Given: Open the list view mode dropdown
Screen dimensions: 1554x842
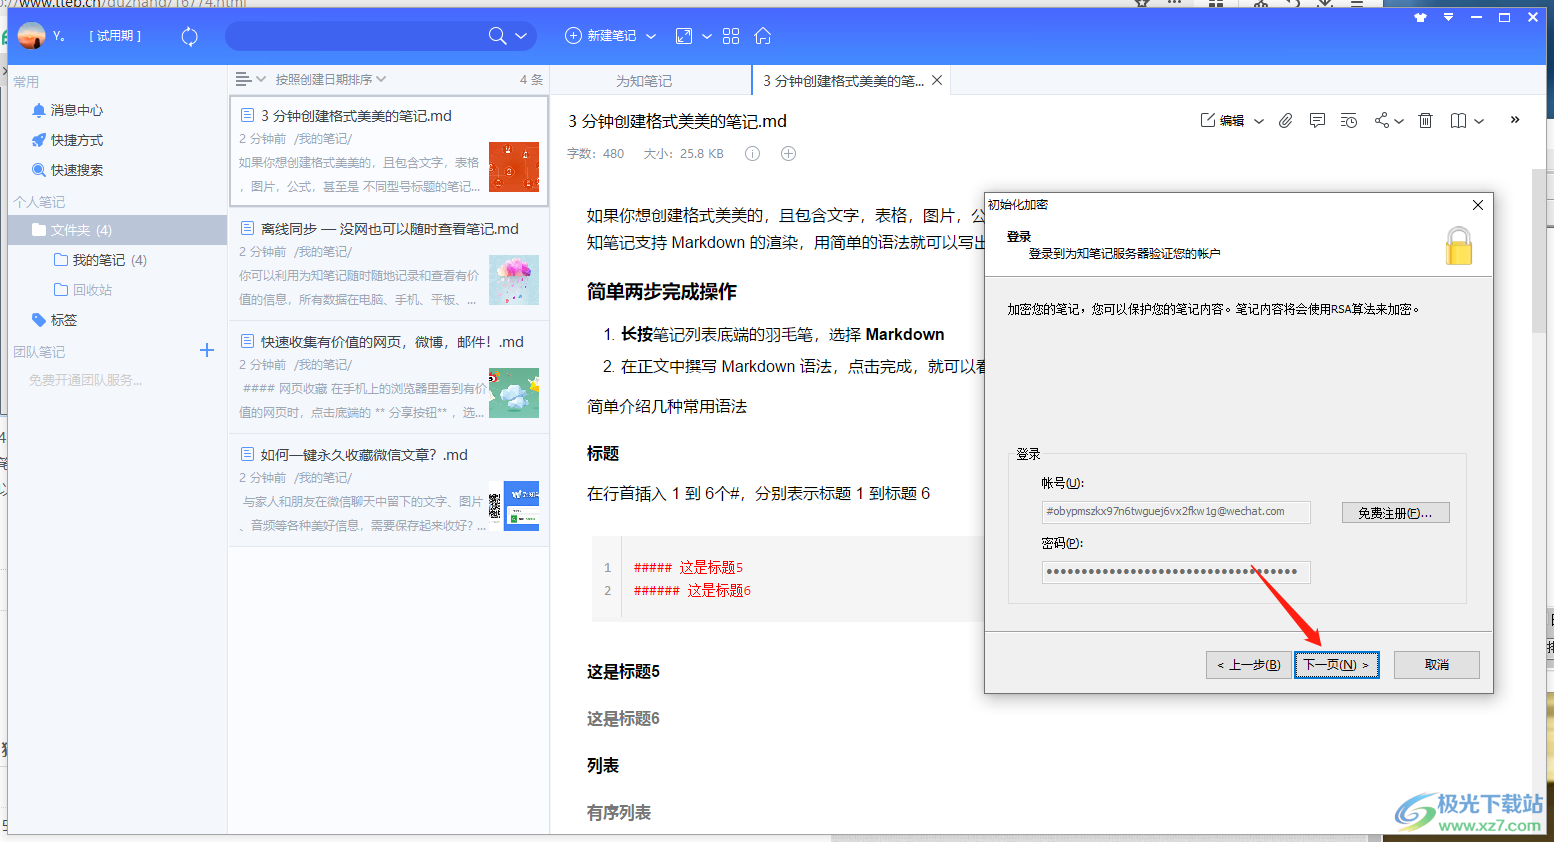Looking at the screenshot, I should [250, 79].
